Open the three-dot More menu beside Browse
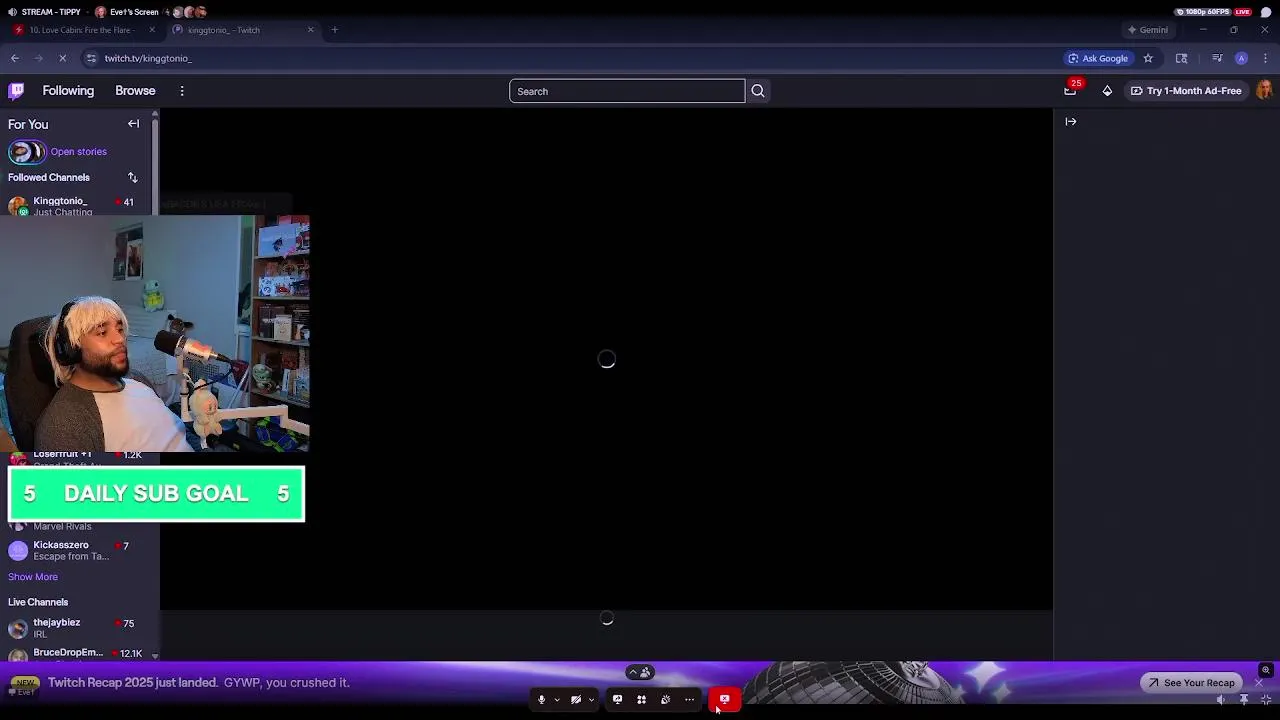 182,91
